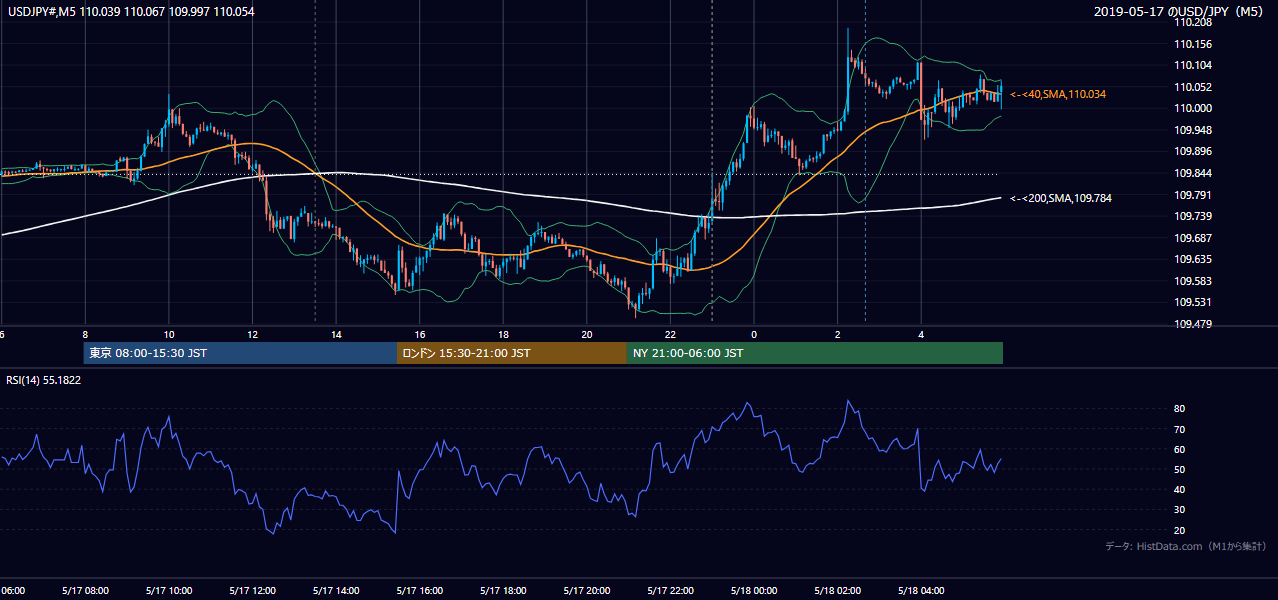Click price axis label 109.687
The height and width of the screenshot is (600, 1278).
[1194, 238]
